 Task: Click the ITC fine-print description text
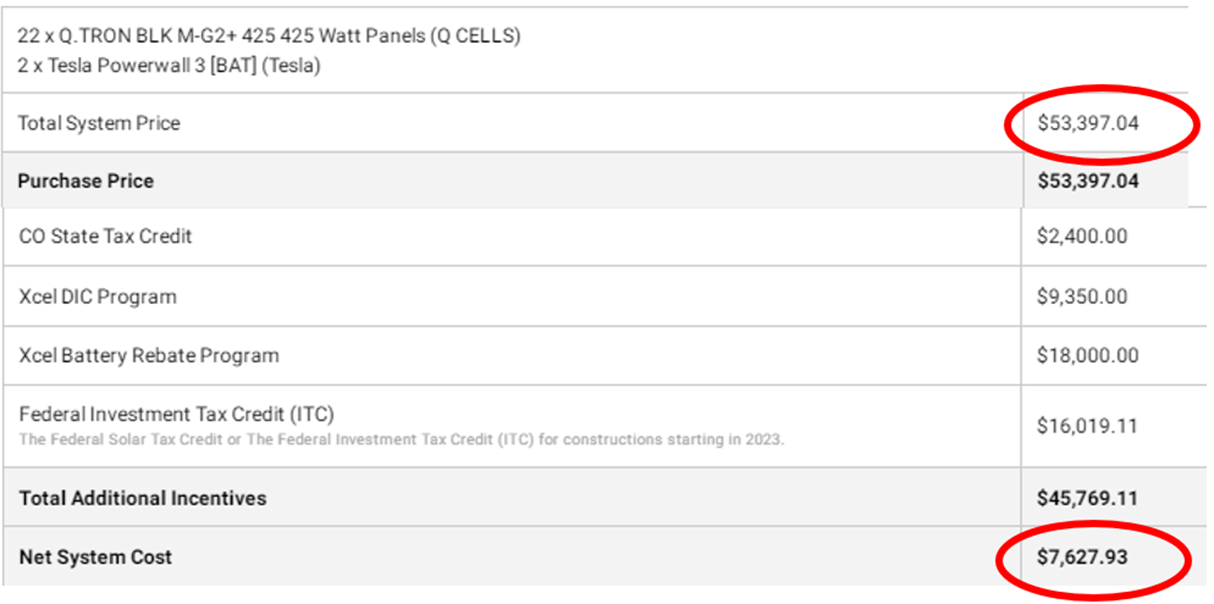click(401, 439)
